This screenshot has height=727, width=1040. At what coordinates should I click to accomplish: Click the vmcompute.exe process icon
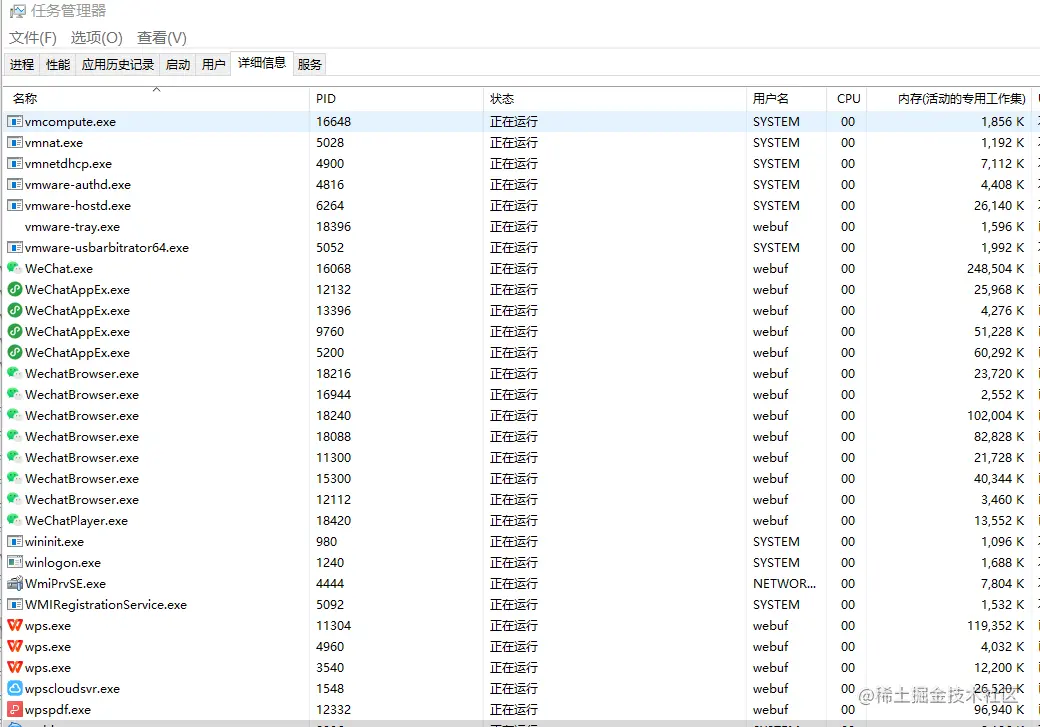(x=15, y=121)
